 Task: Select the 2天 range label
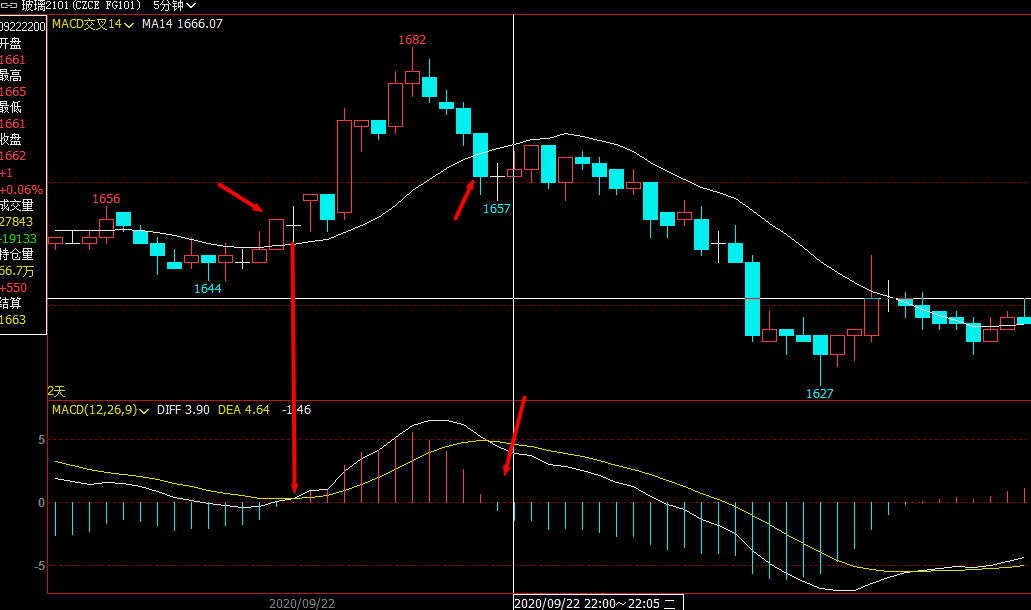click(56, 391)
